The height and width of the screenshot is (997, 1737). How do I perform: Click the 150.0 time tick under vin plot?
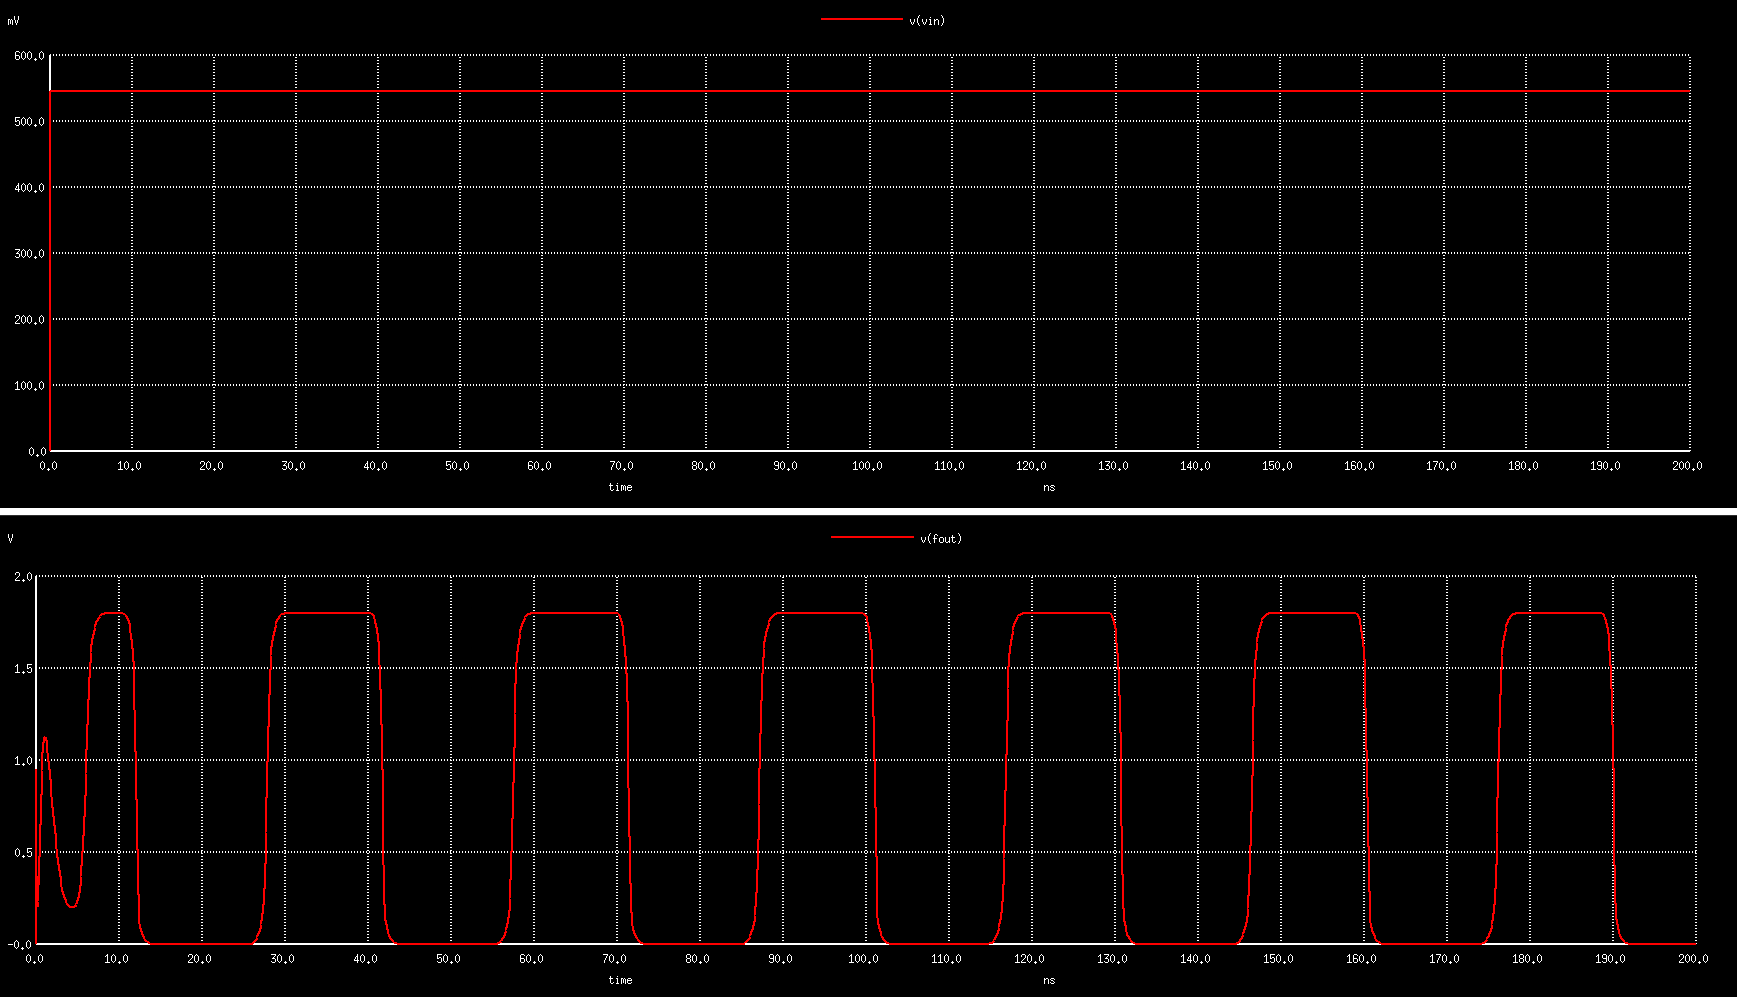1277,466
